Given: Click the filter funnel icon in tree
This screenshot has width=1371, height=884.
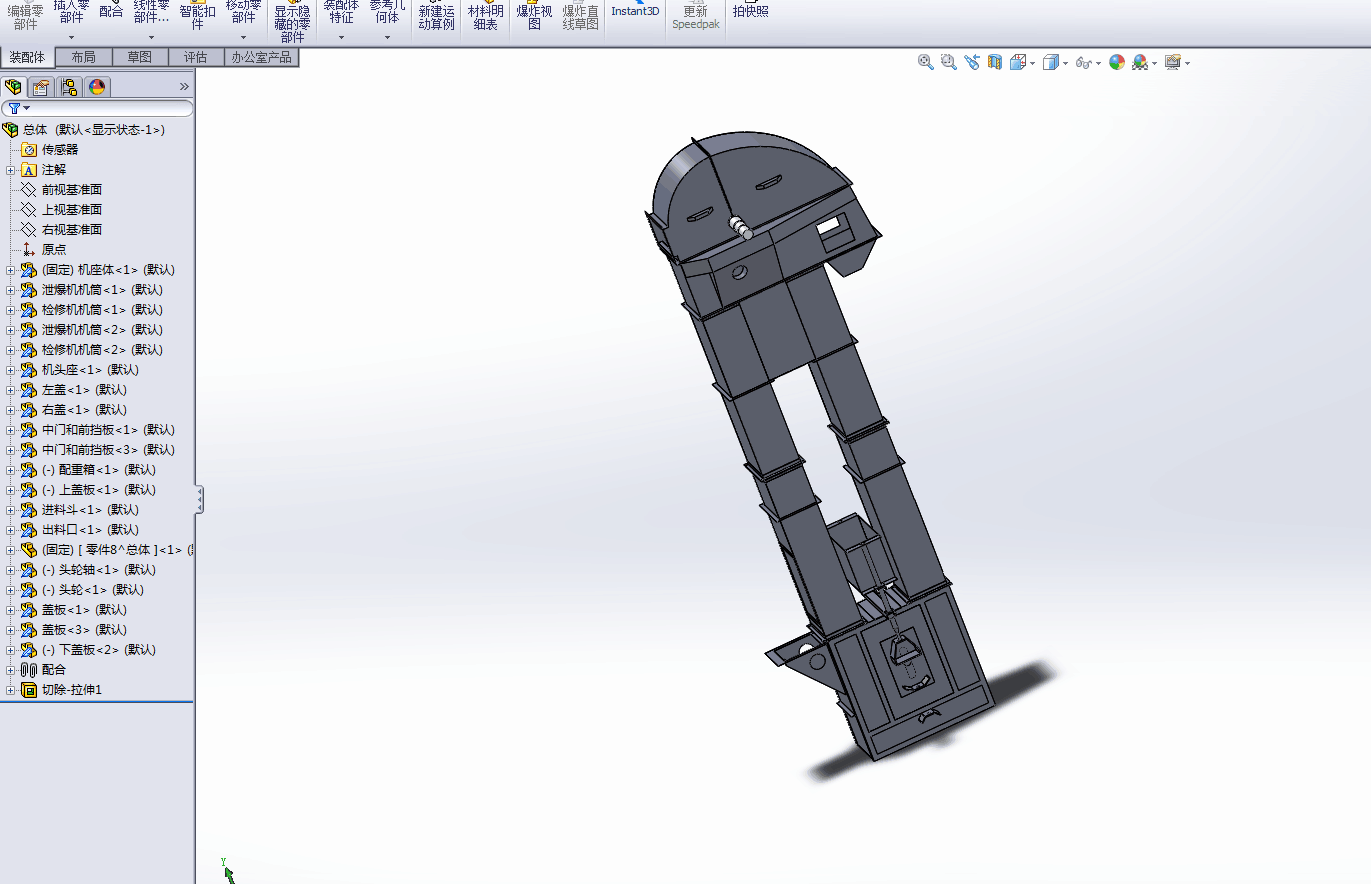Looking at the screenshot, I should point(14,108).
